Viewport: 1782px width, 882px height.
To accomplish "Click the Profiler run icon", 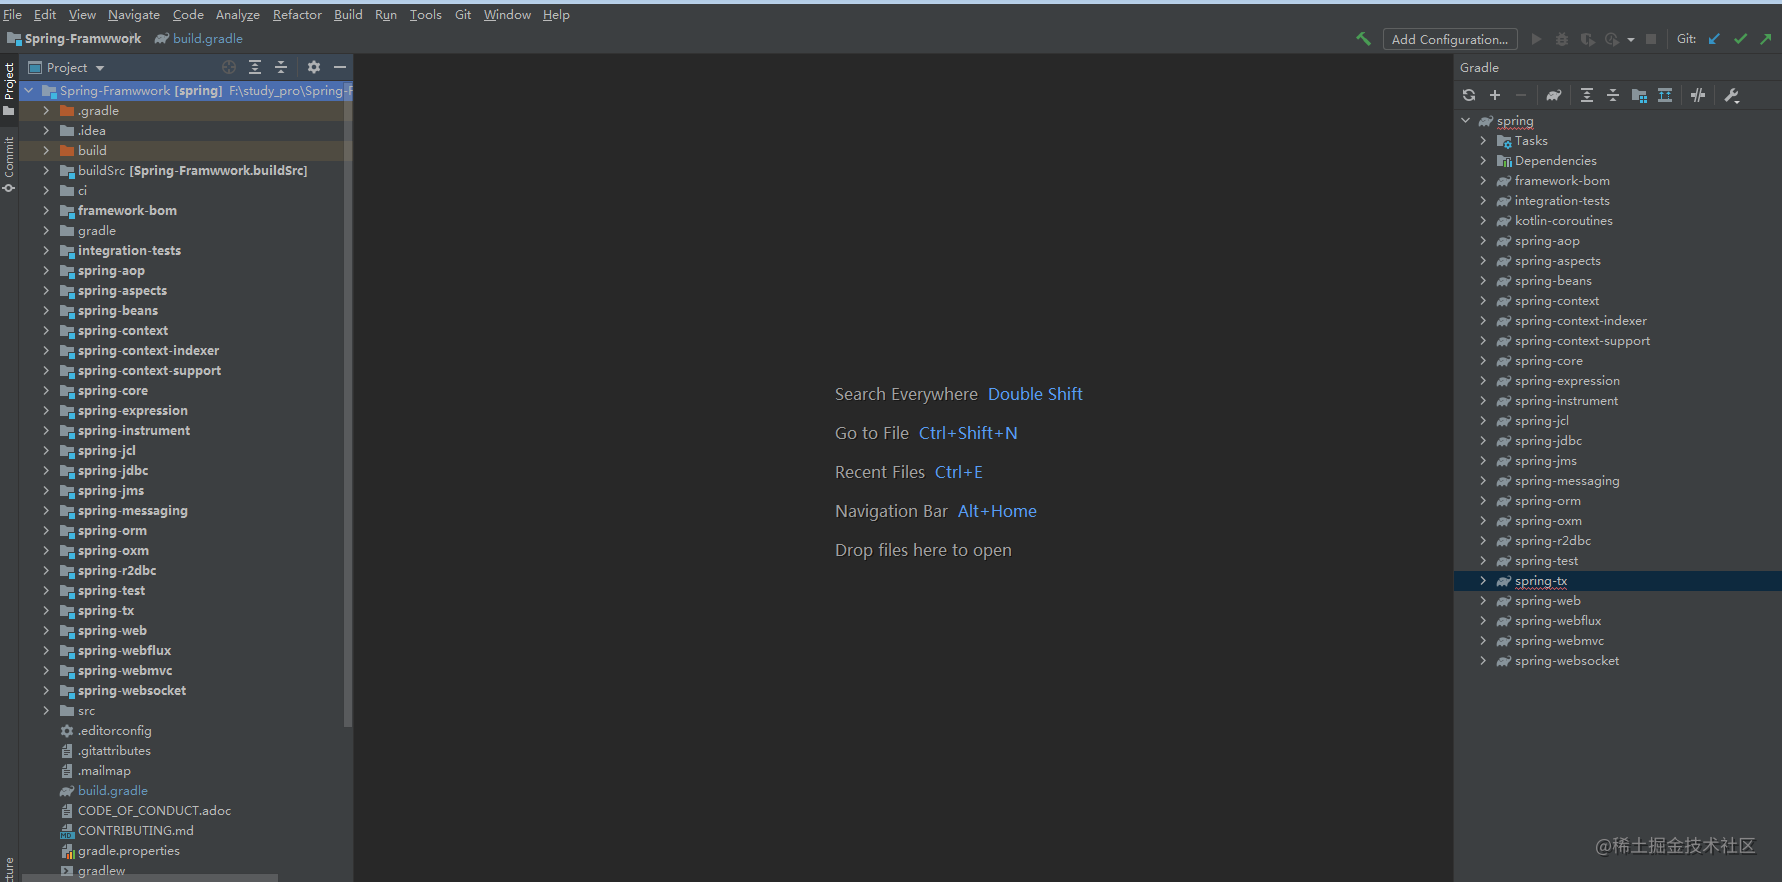I will pos(1612,39).
